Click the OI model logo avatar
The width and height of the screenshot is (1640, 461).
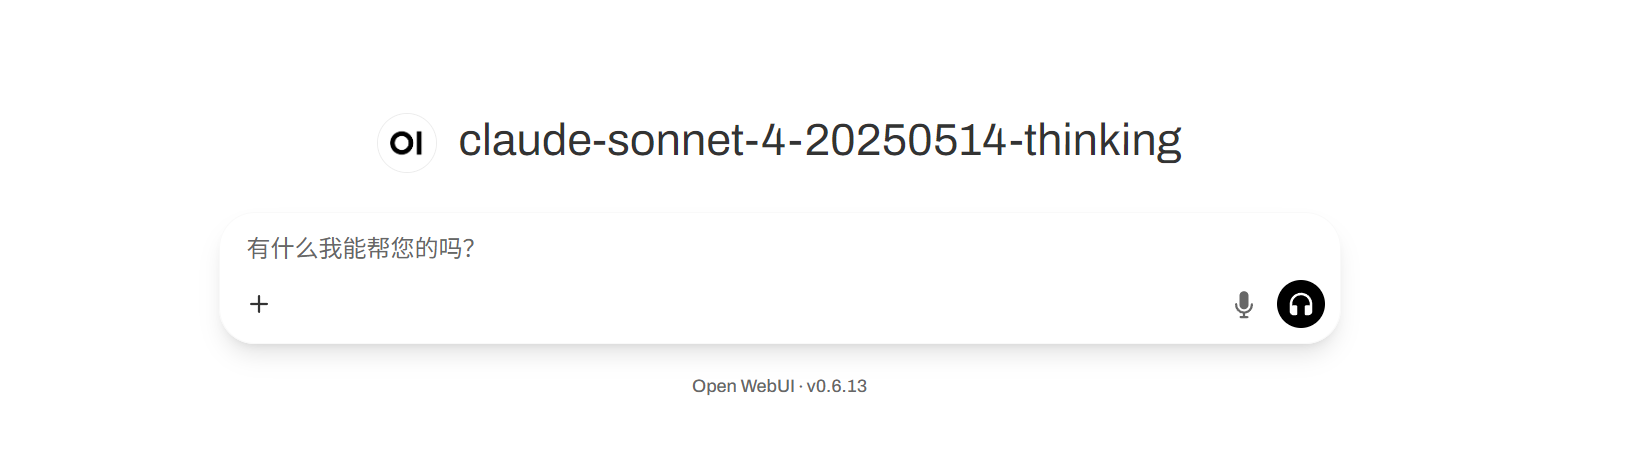pos(407,143)
